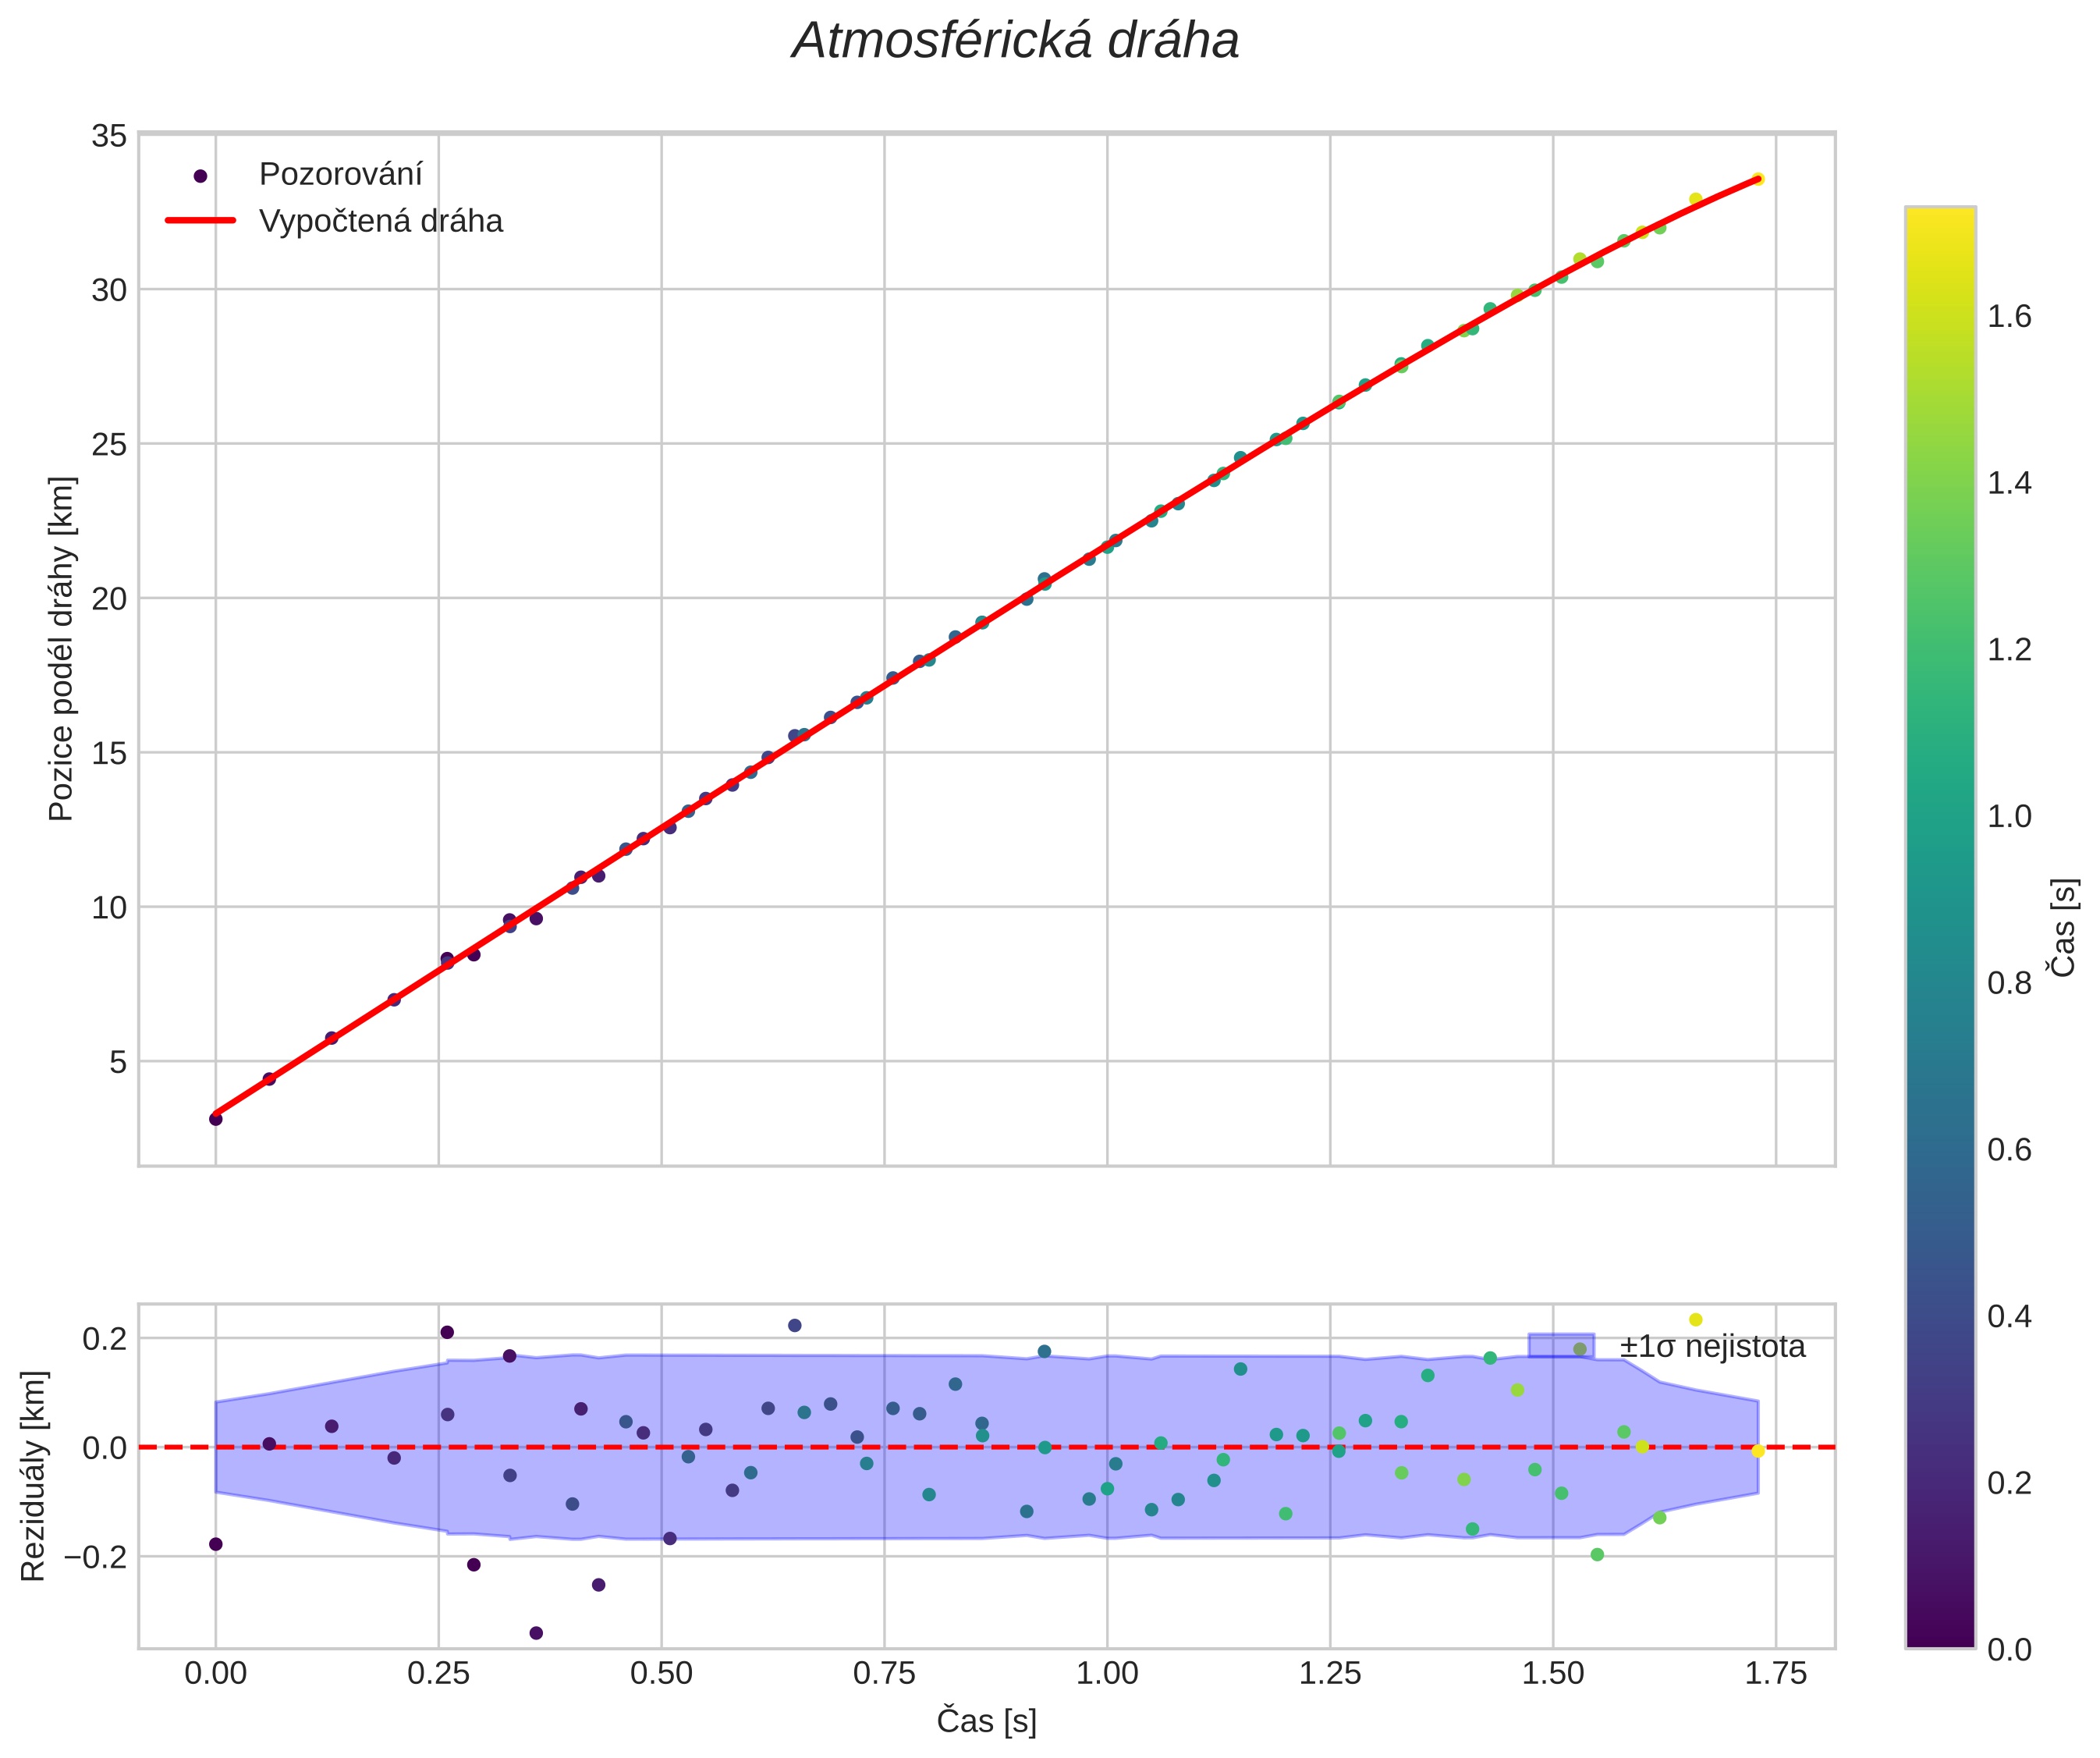Click the lowest residual point near −0.3
Image resolution: width=2100 pixels, height=1758 pixels.
coord(536,1633)
